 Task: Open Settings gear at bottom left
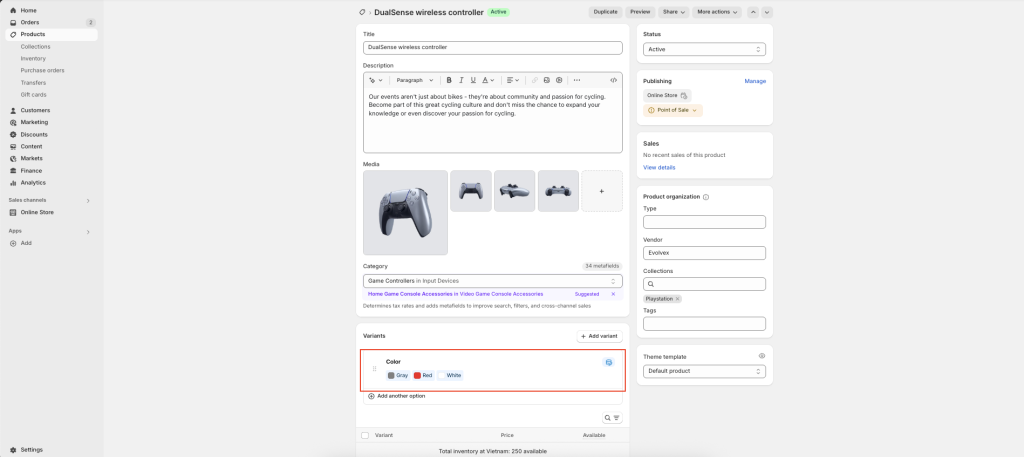click(x=13, y=450)
